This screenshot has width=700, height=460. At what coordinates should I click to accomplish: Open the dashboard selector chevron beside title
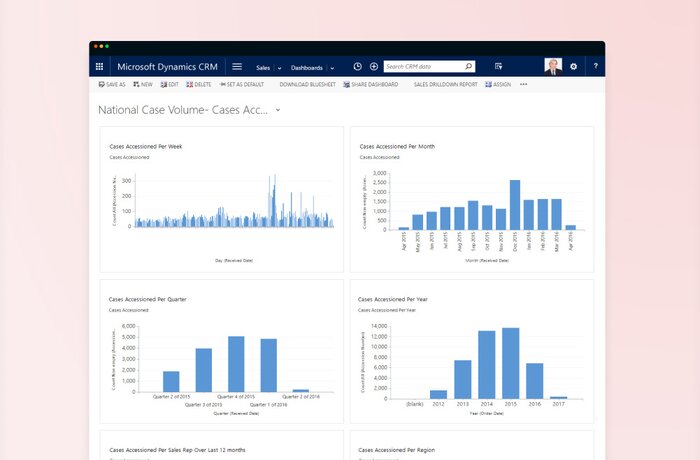pyautogui.click(x=278, y=109)
